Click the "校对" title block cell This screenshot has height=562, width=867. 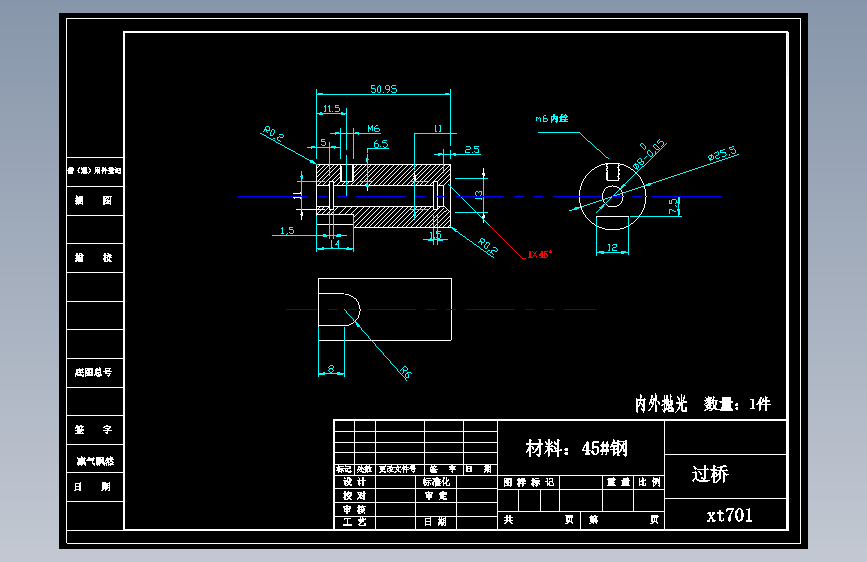click(354, 496)
